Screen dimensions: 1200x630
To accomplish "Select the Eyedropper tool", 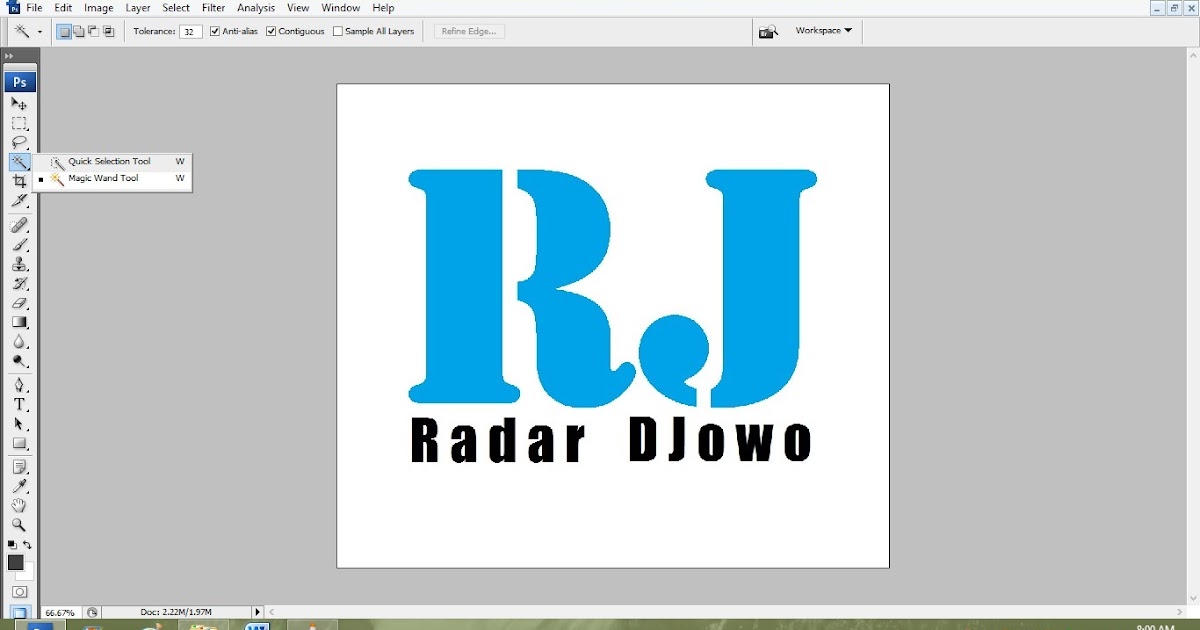I will pos(20,487).
